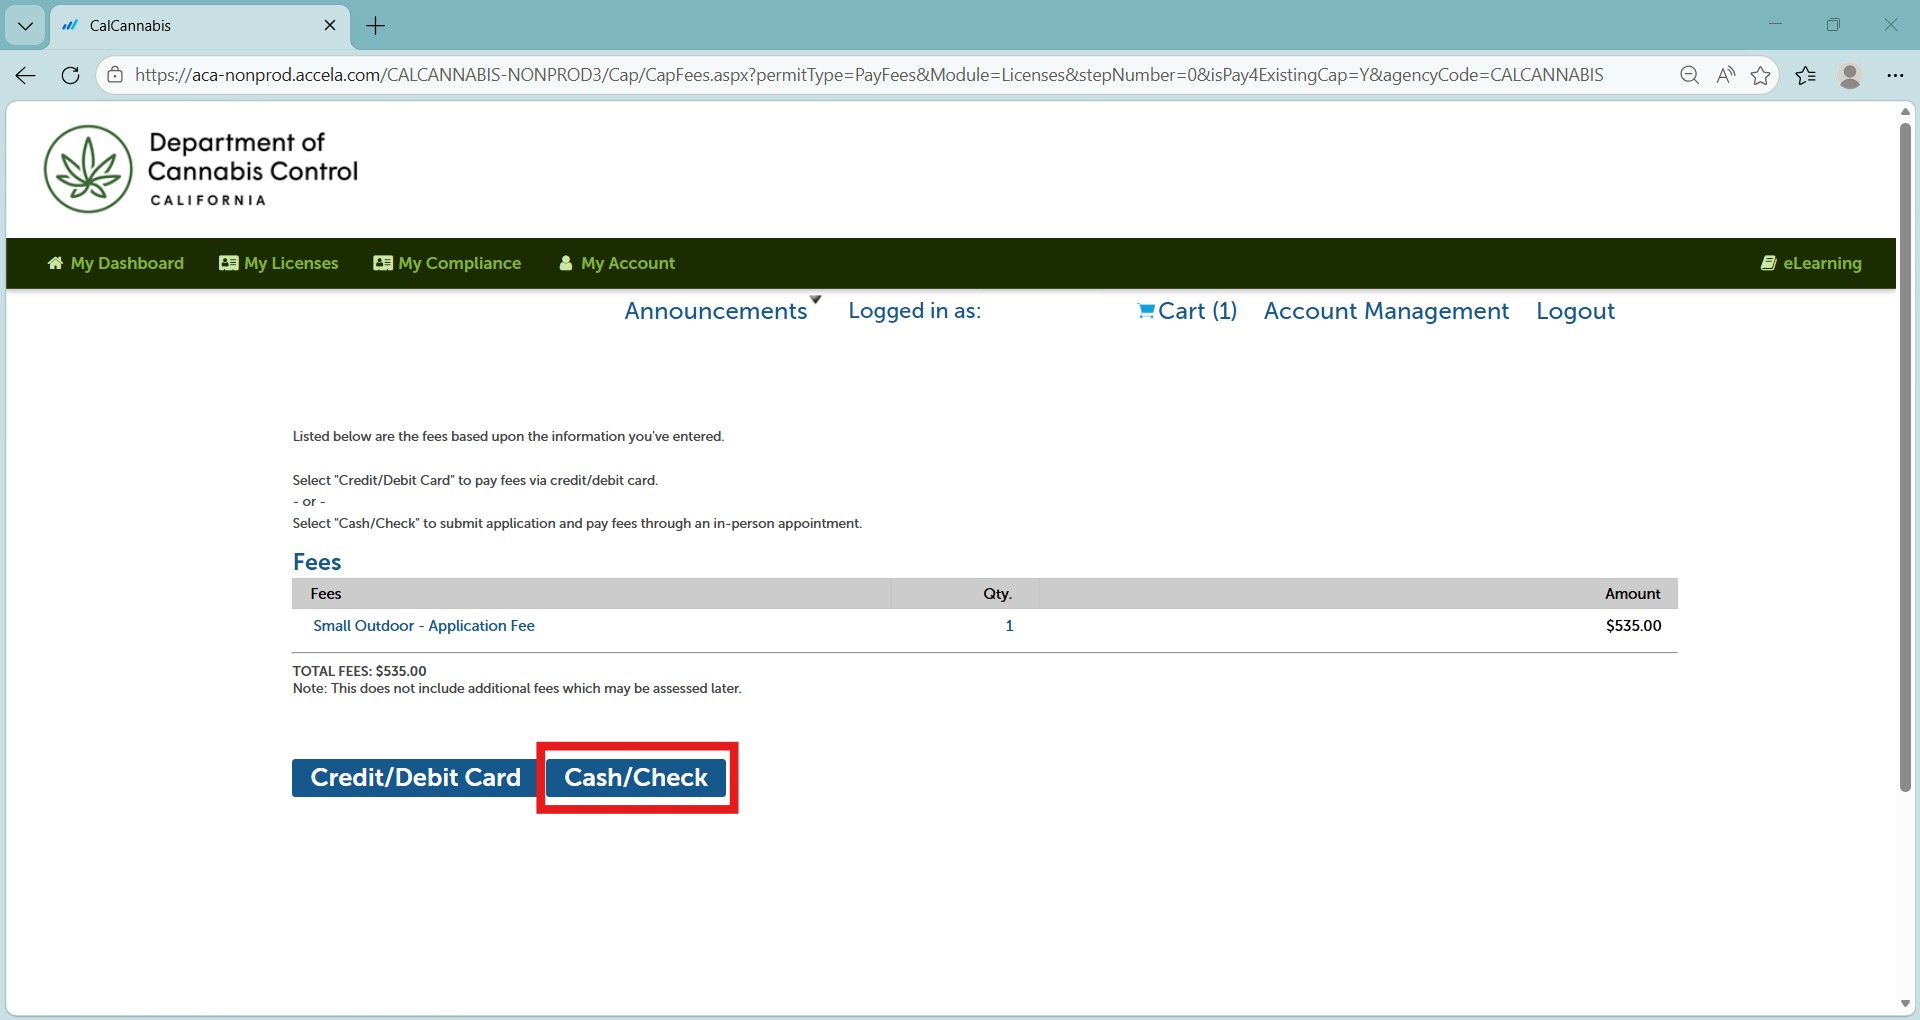The width and height of the screenshot is (1920, 1020).
Task: Click the Logged in as: text
Action: pos(914,311)
